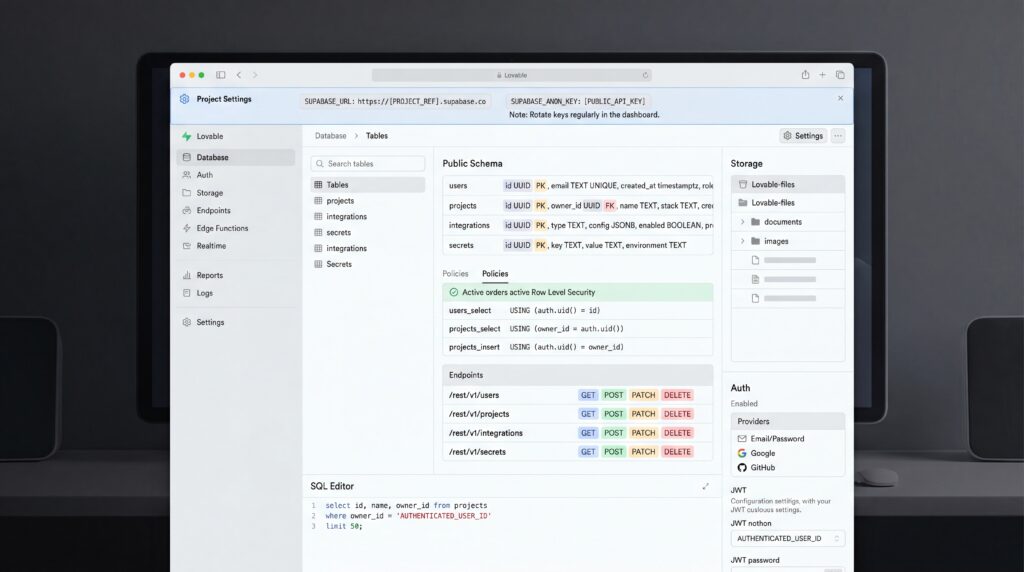Go forward with browser forward arrow
Viewport: 1024px width, 572px height.
tap(255, 75)
